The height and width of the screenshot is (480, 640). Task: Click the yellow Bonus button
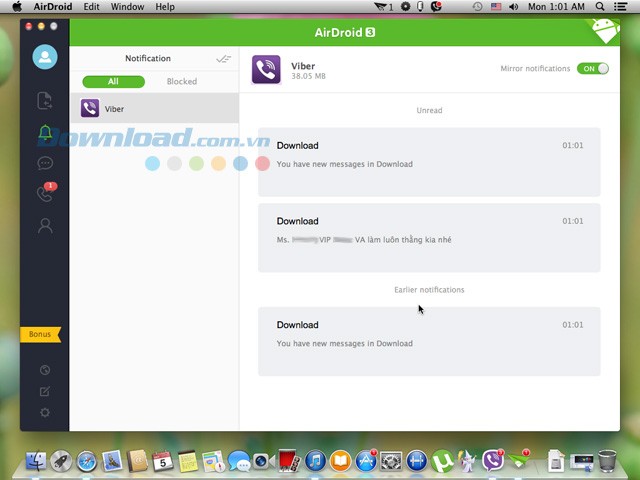click(x=40, y=334)
